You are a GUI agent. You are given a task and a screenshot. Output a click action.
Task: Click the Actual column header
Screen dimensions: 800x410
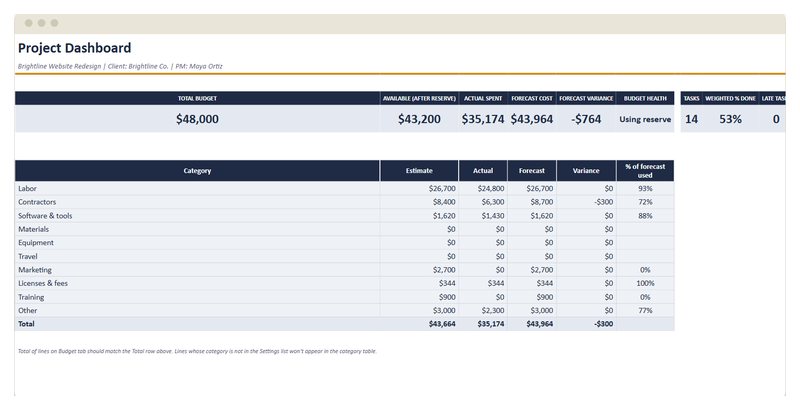(483, 171)
